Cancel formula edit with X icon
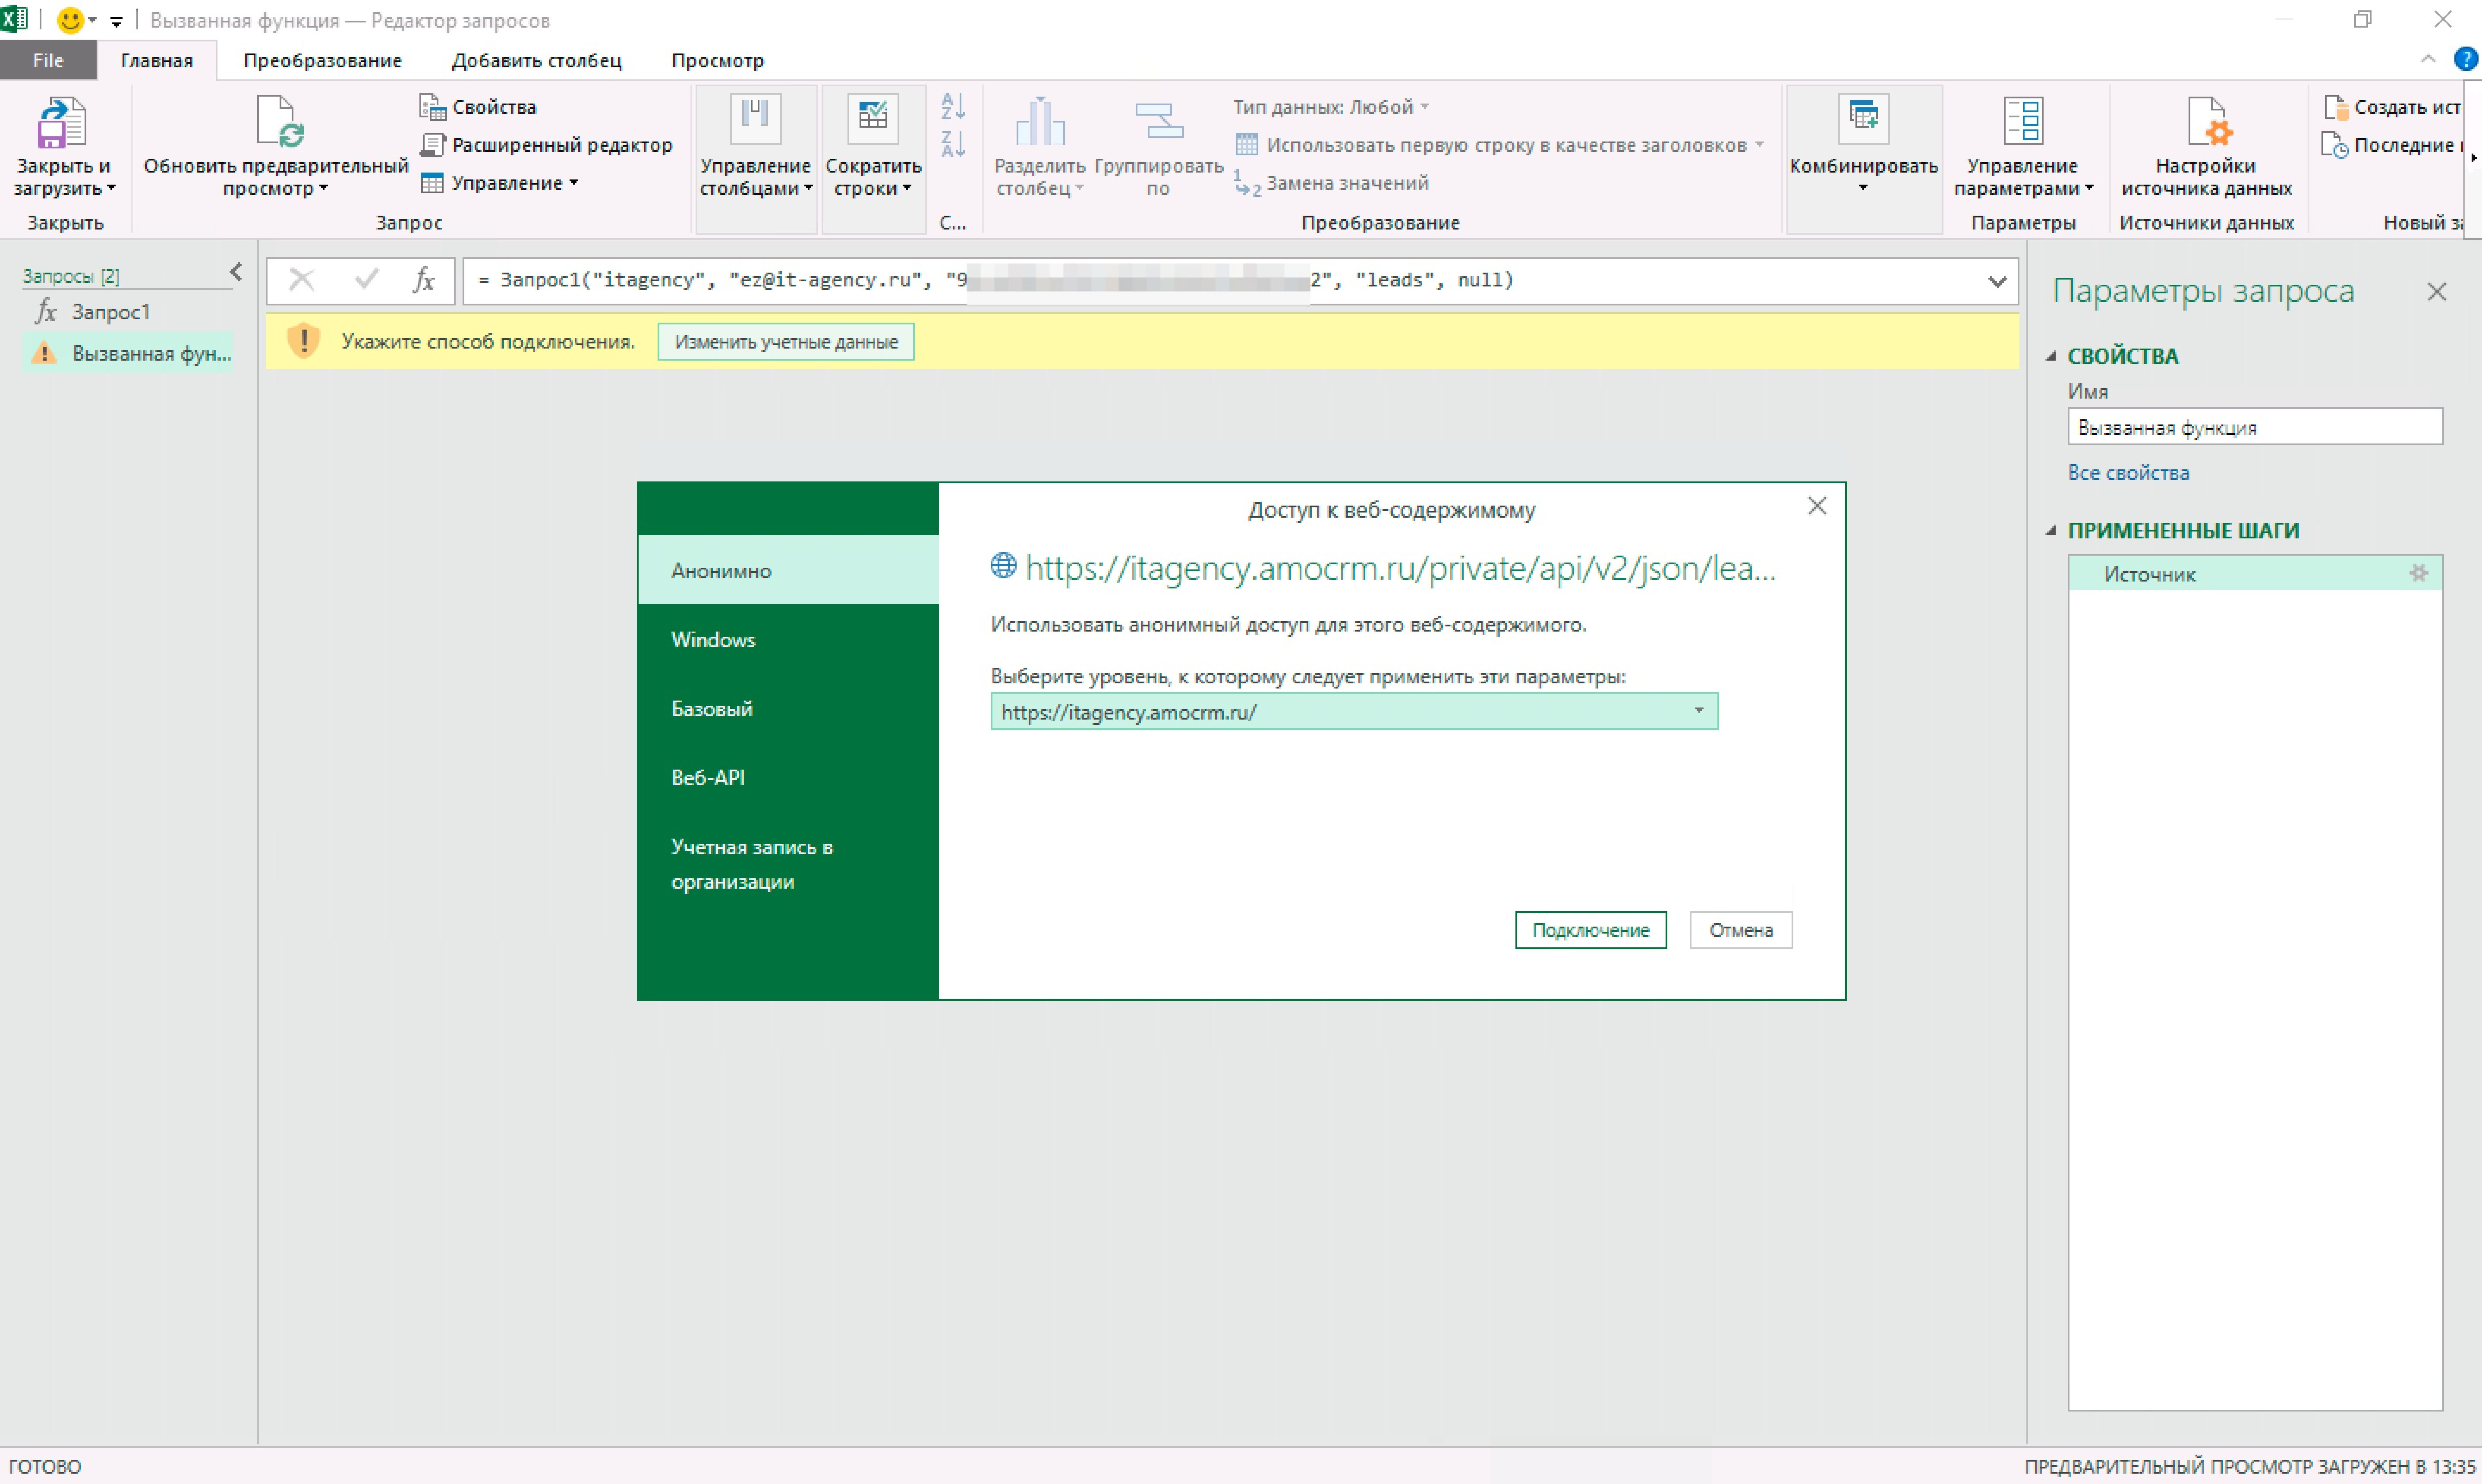The width and height of the screenshot is (2482, 1484). point(302,280)
